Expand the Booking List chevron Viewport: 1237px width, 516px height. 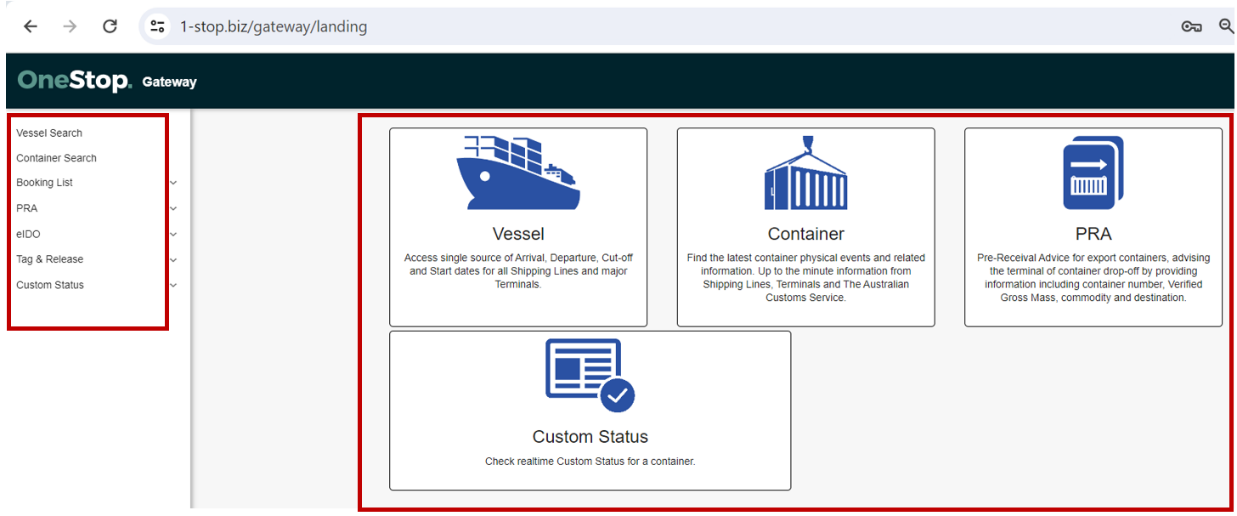click(x=173, y=184)
